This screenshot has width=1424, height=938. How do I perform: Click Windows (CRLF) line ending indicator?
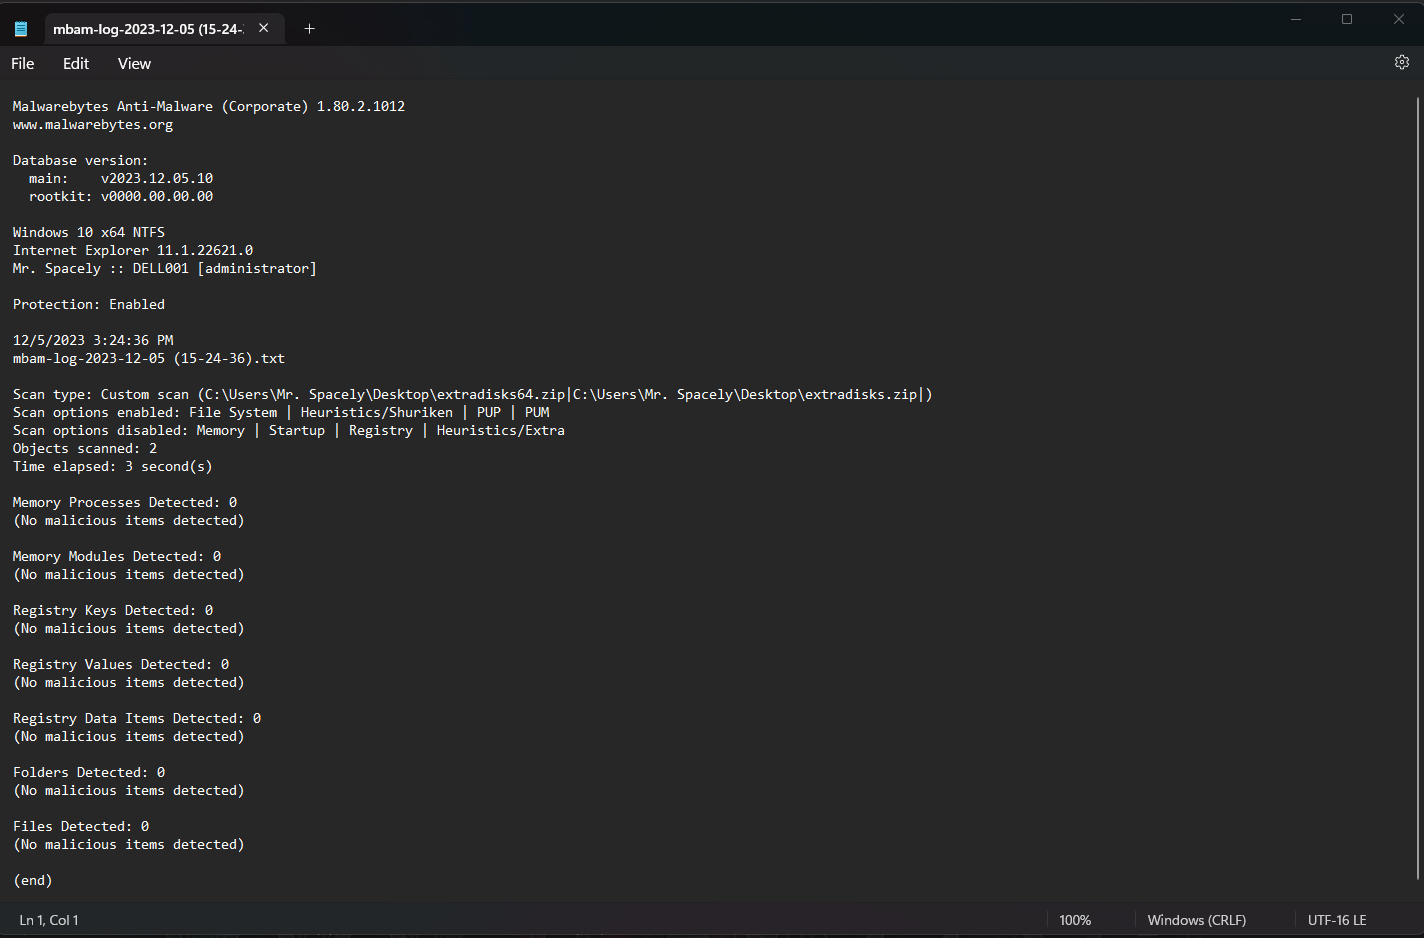(1197, 920)
